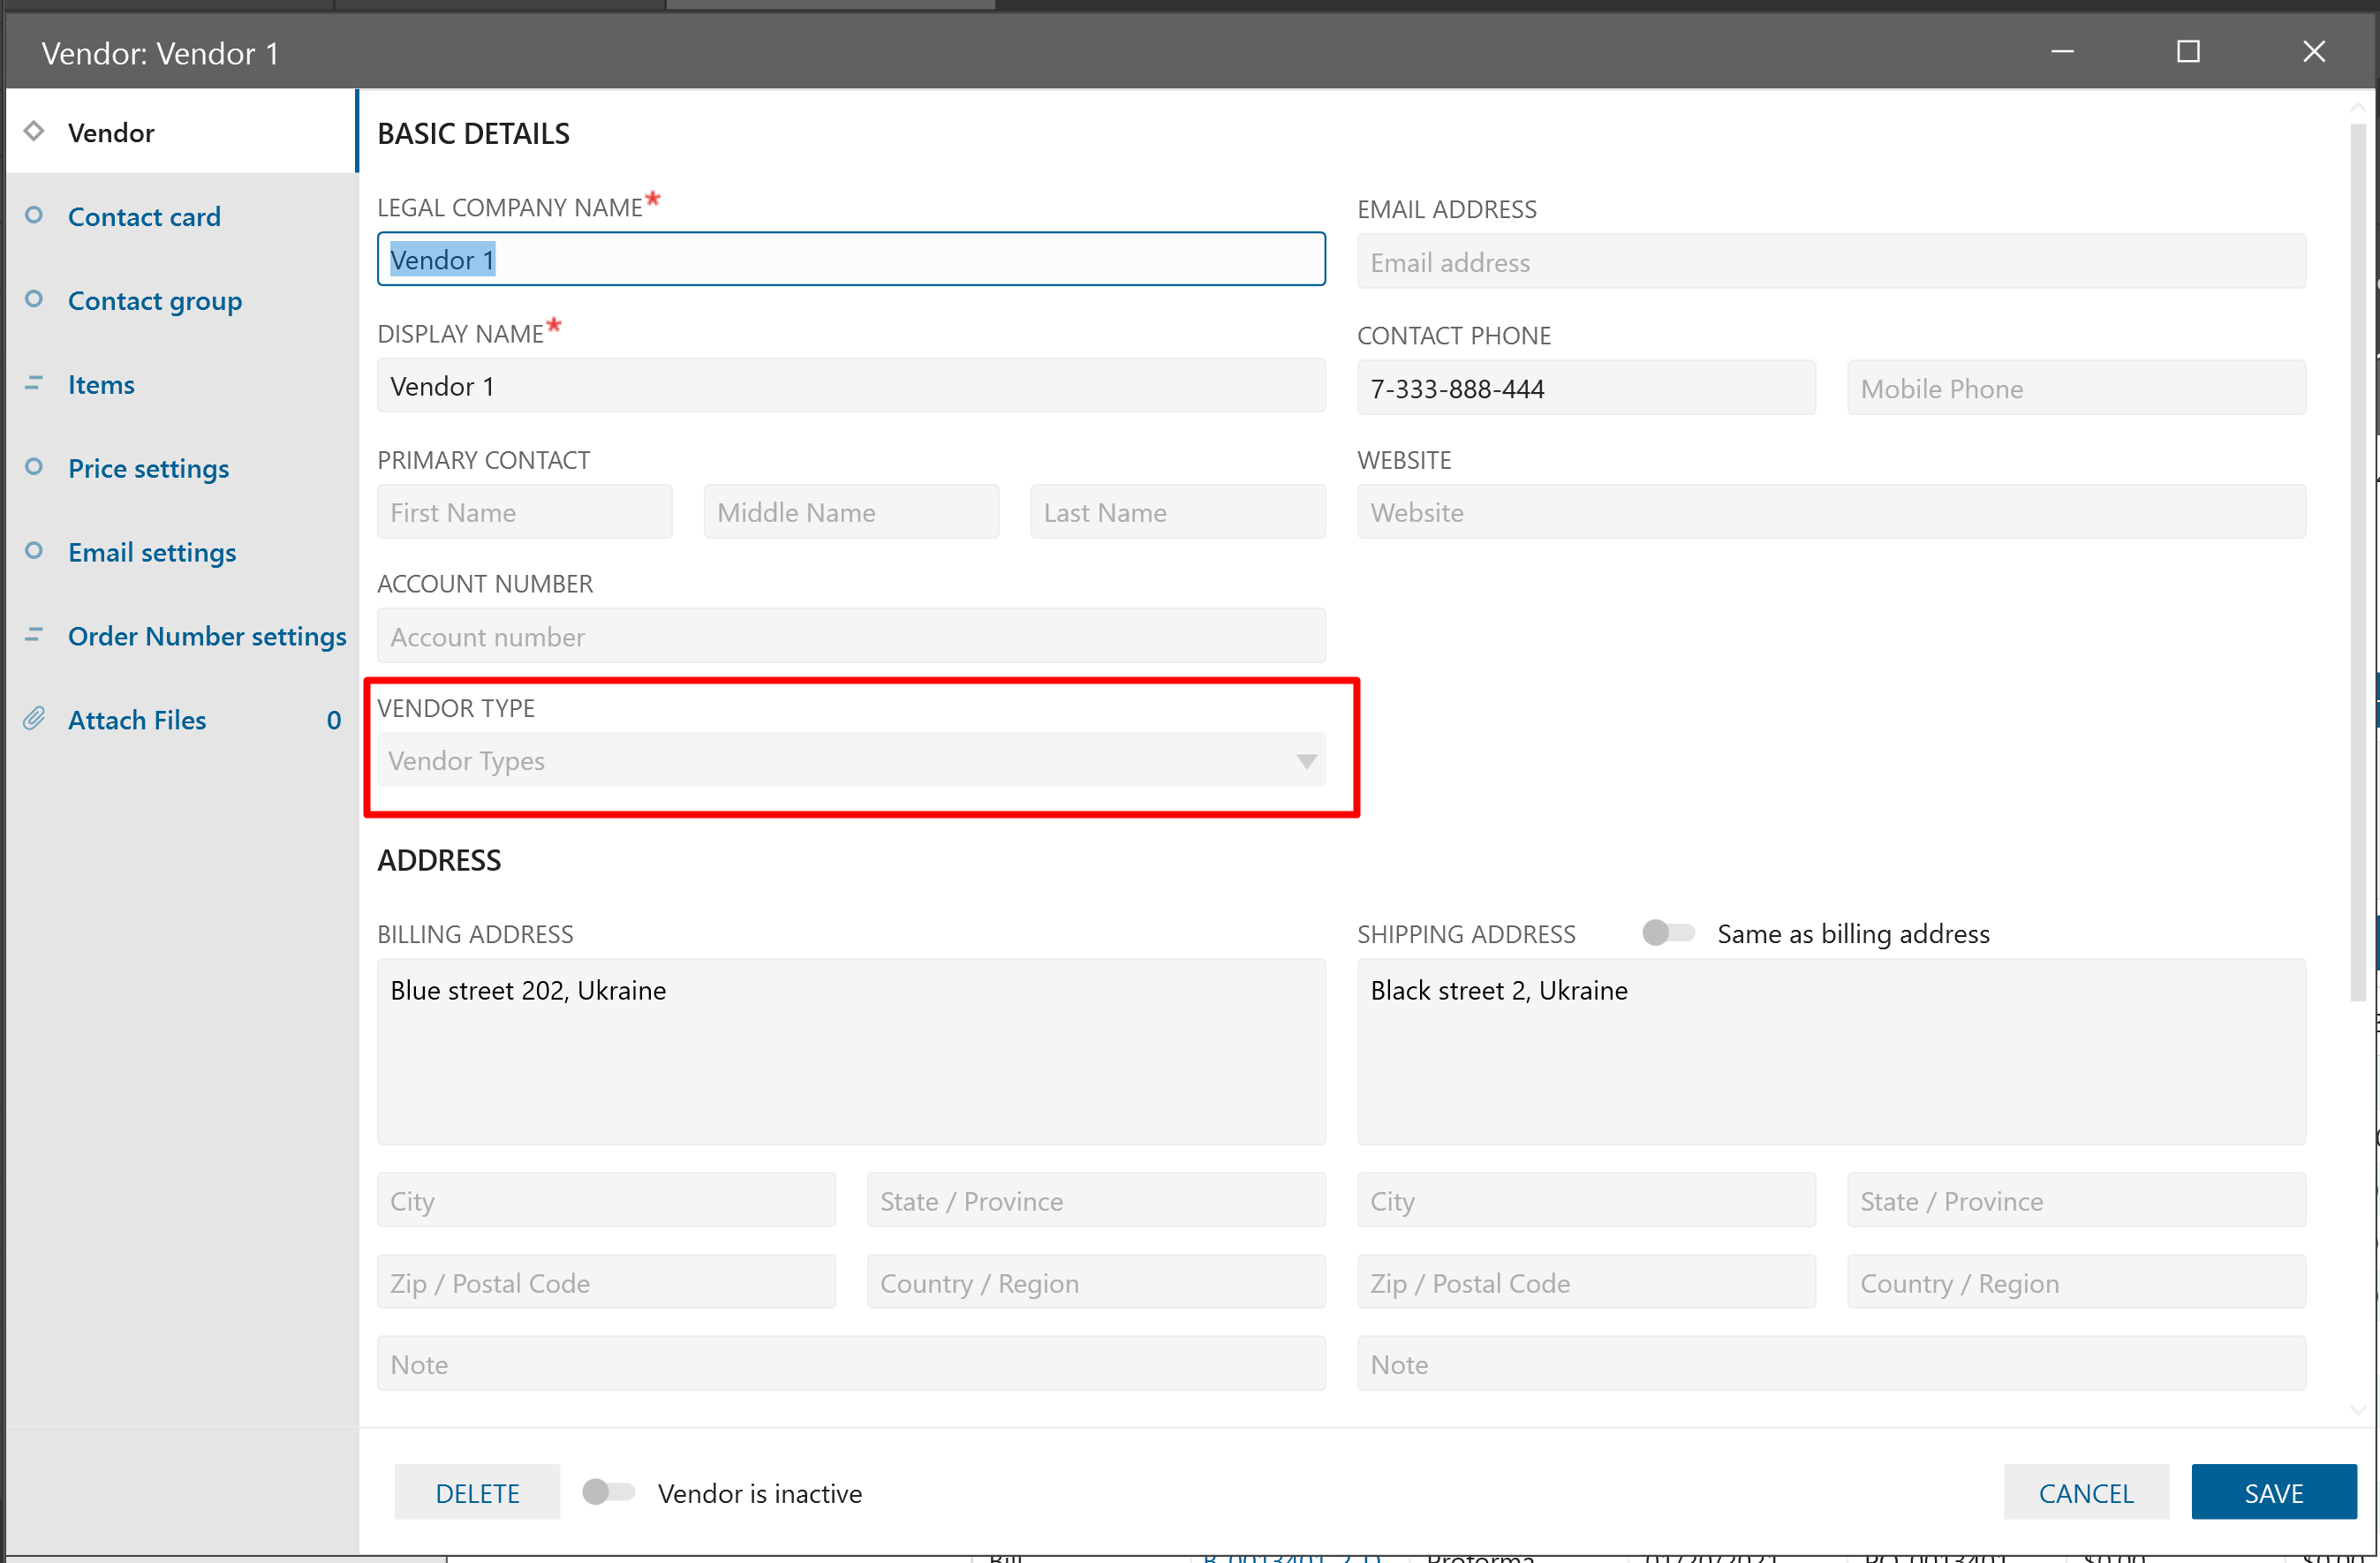Expand the Vendor Types dropdown arrow
This screenshot has height=1563, width=2380.
1305,761
